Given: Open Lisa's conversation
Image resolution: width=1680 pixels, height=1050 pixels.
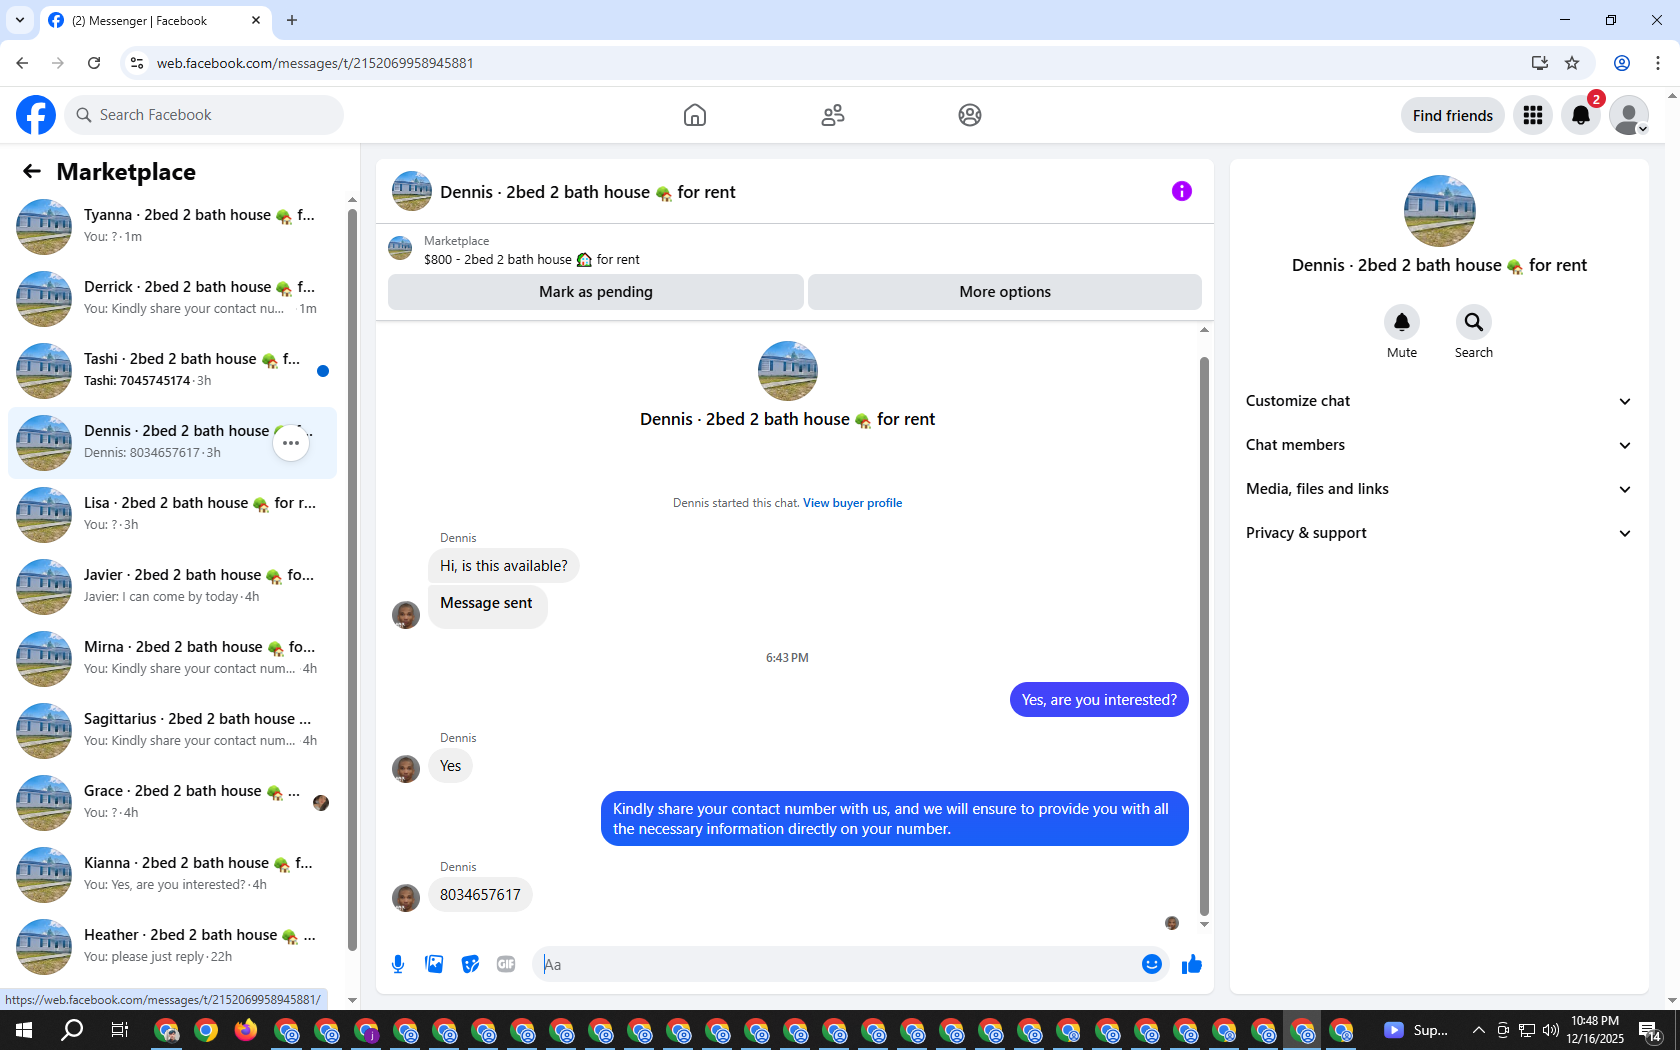Looking at the screenshot, I should (x=172, y=515).
